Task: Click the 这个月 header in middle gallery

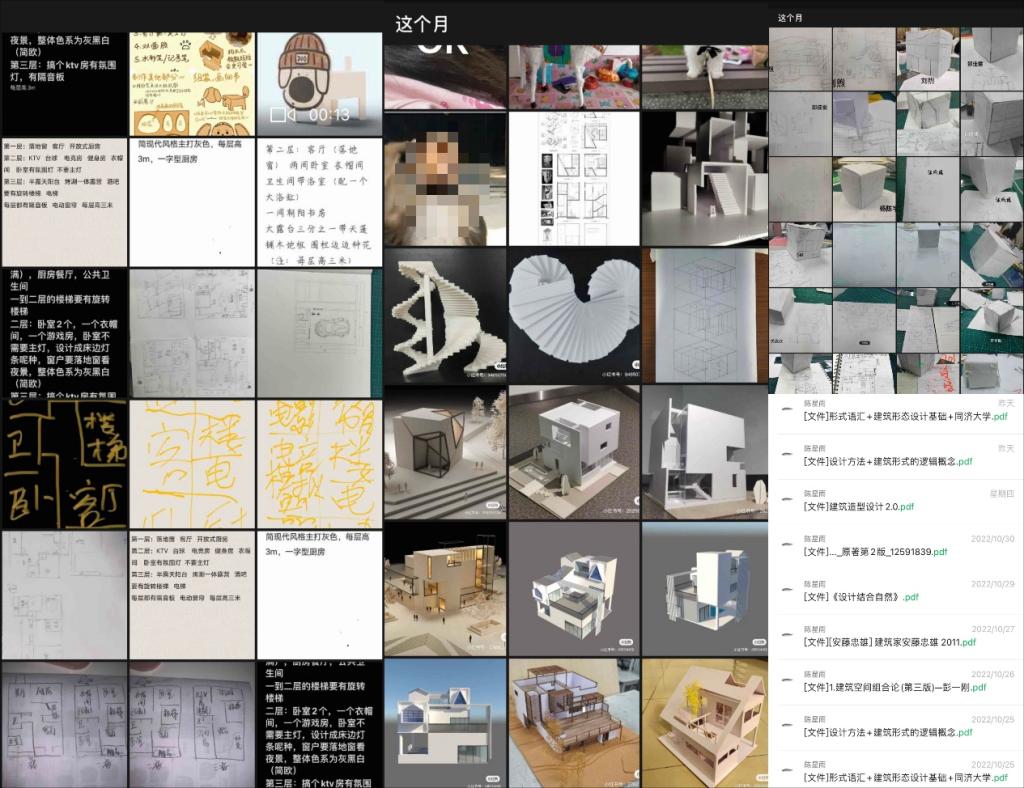Action: tap(421, 24)
